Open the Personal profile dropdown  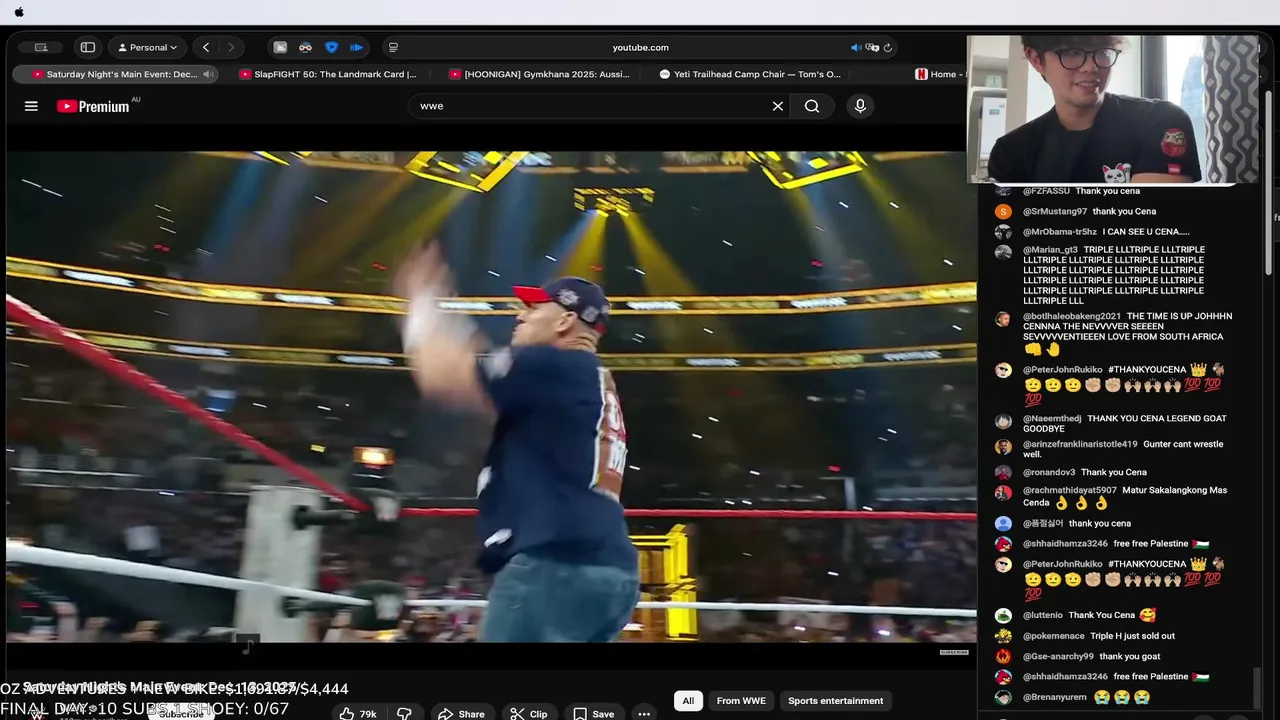coord(148,47)
